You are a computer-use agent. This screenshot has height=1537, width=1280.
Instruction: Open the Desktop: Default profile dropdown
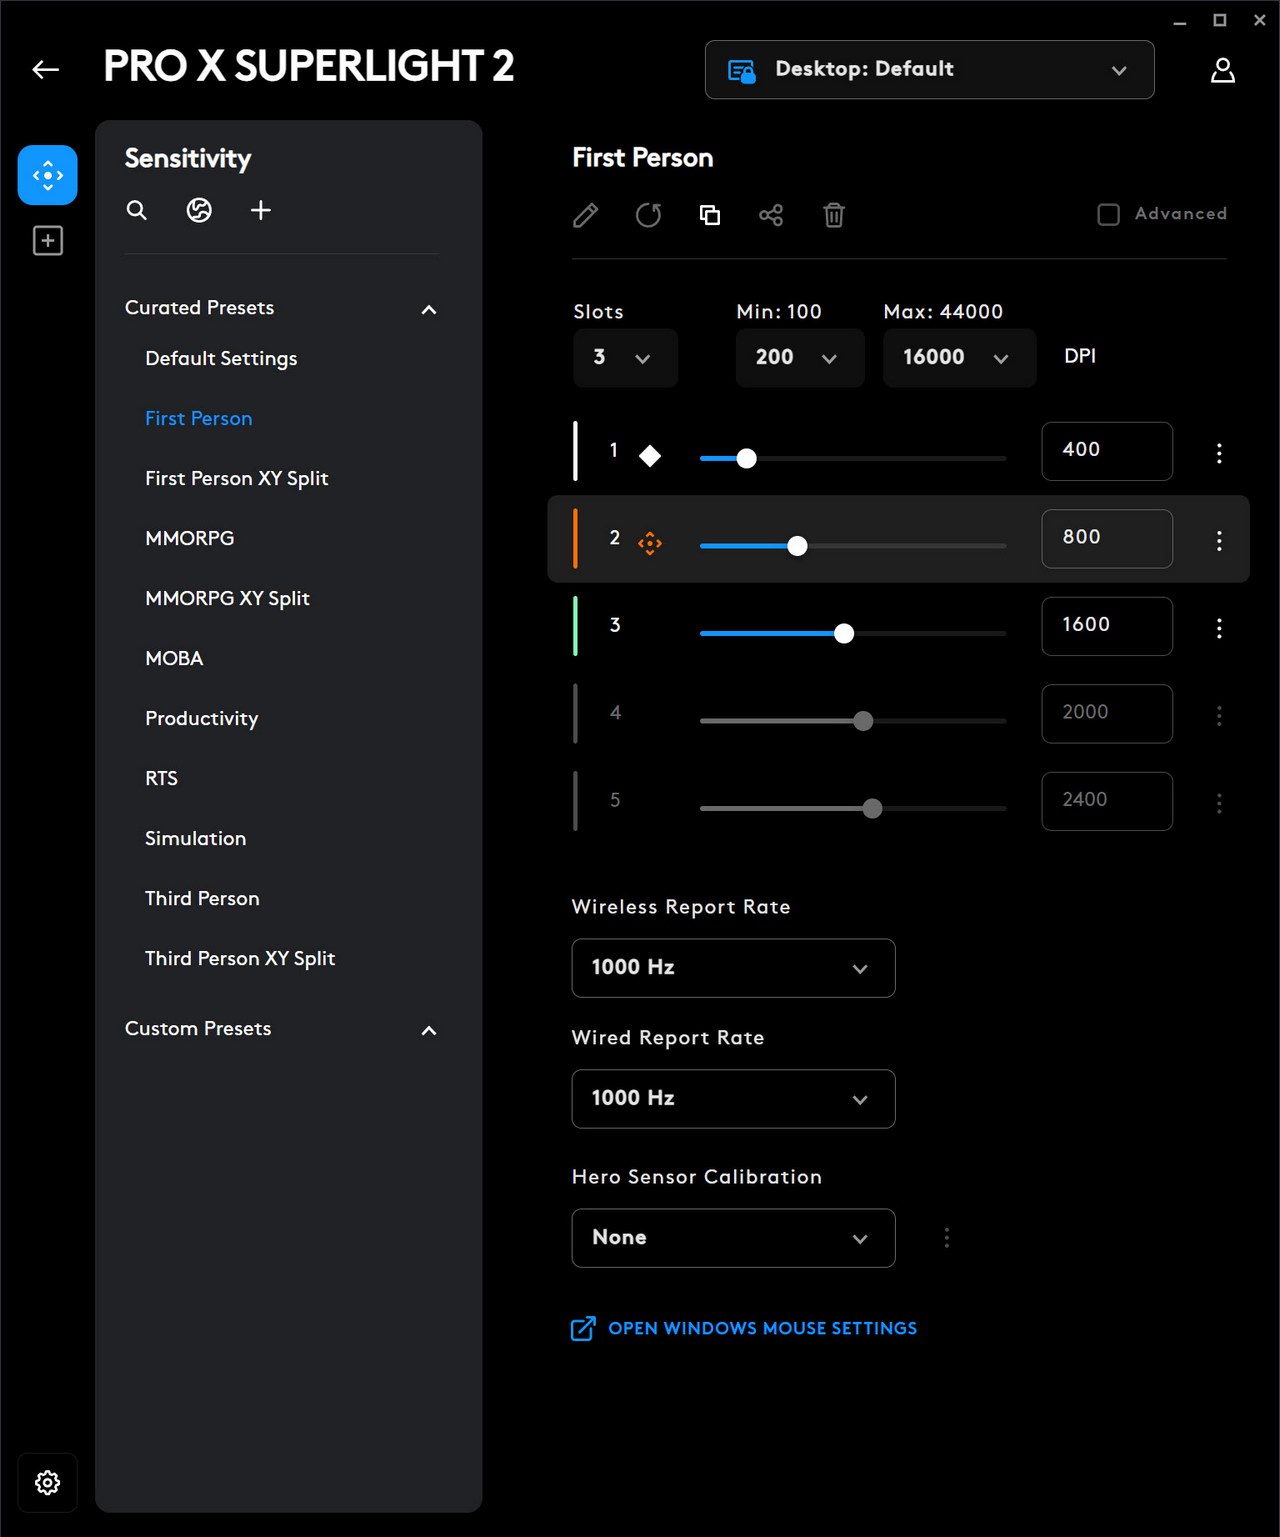pyautogui.click(x=930, y=70)
